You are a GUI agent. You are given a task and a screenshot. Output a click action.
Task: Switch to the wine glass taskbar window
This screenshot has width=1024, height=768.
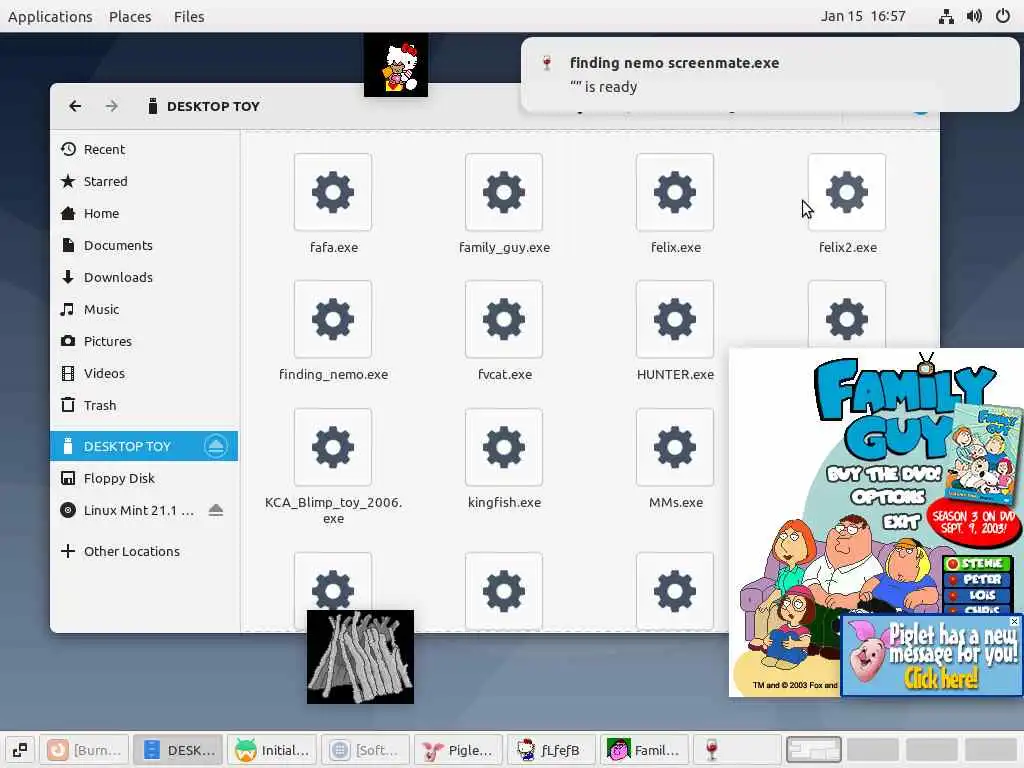point(738,750)
